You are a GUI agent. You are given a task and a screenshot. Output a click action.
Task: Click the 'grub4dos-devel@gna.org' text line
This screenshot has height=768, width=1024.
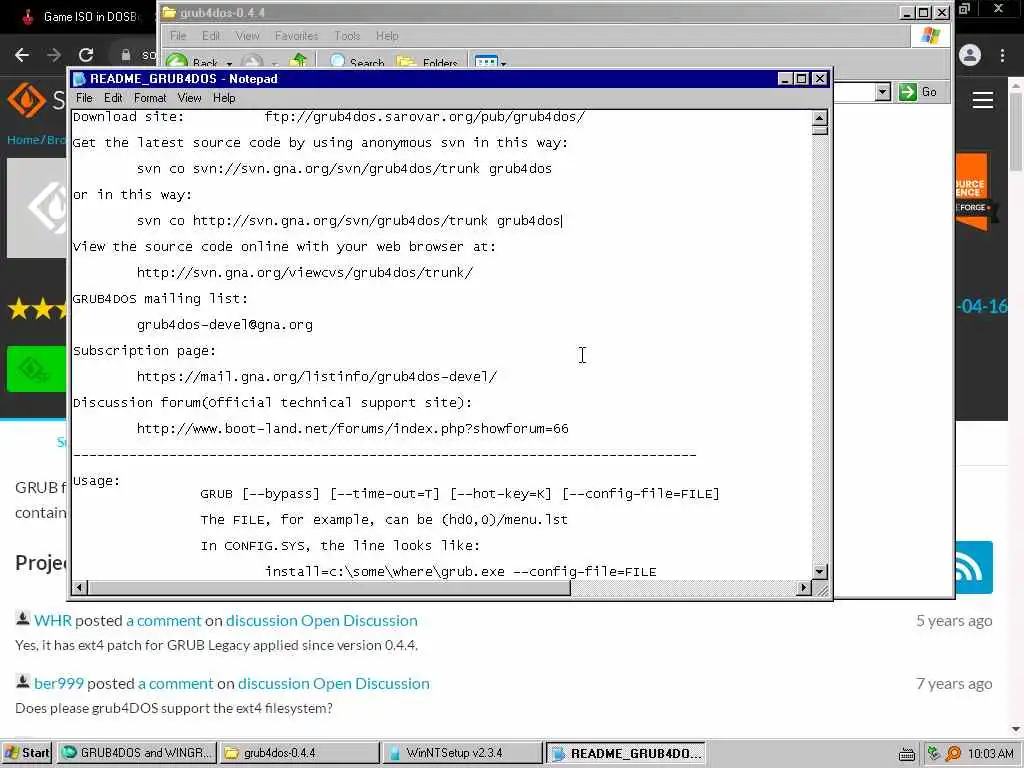[x=225, y=325]
